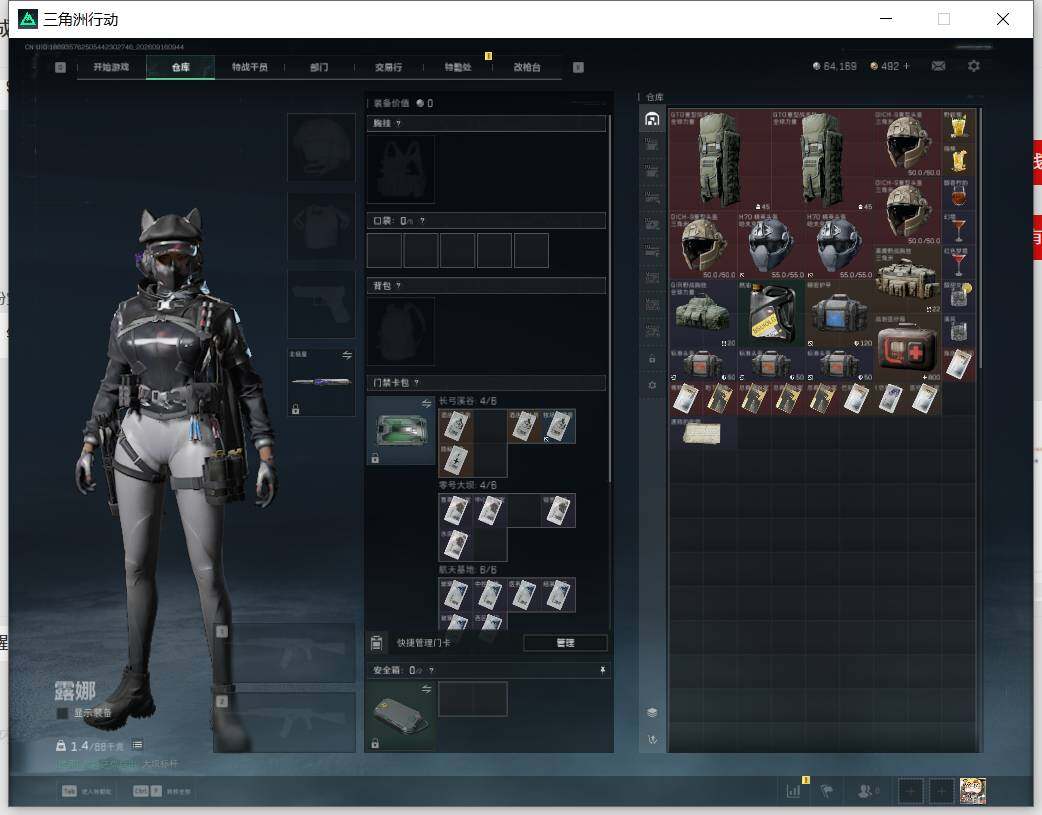Pin the 安全箱 section with pin icon
Image resolution: width=1042 pixels, height=815 pixels.
coord(603,670)
